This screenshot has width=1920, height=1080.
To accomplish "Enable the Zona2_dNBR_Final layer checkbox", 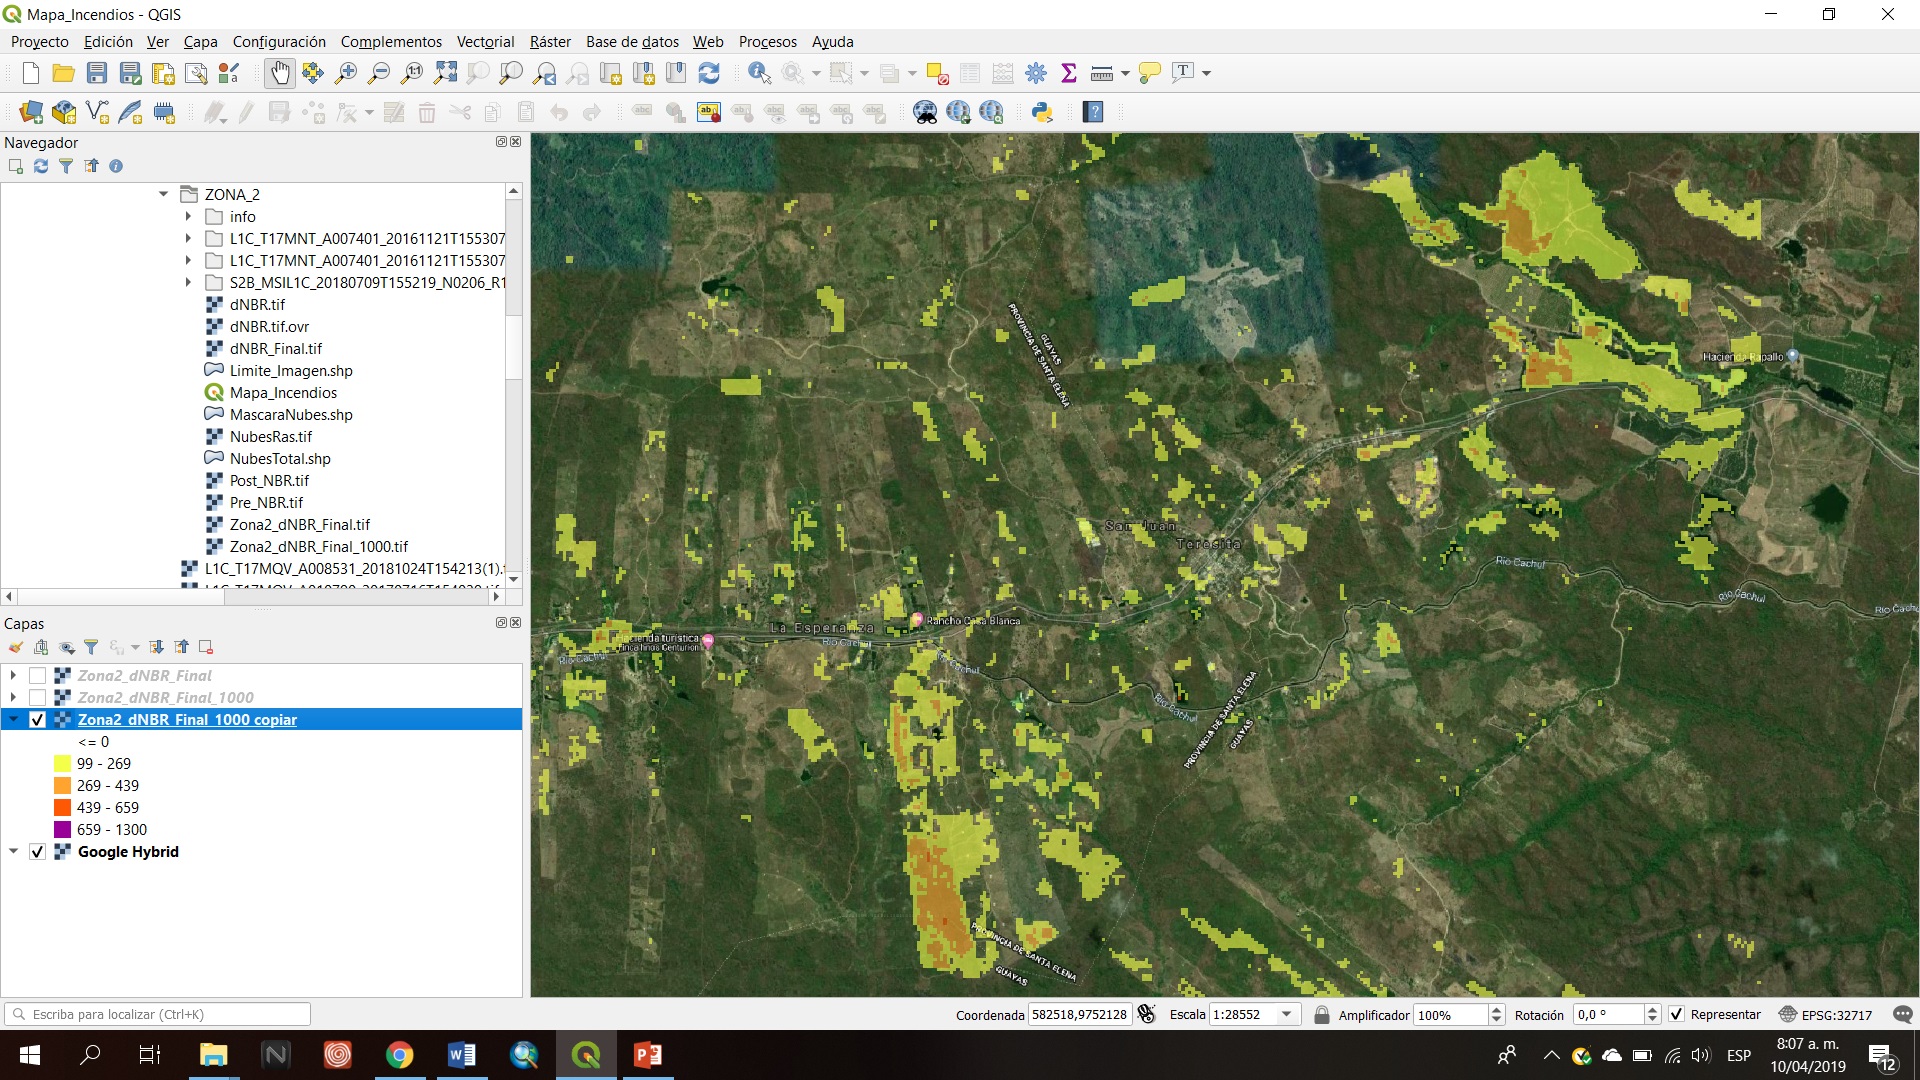I will tap(38, 676).
